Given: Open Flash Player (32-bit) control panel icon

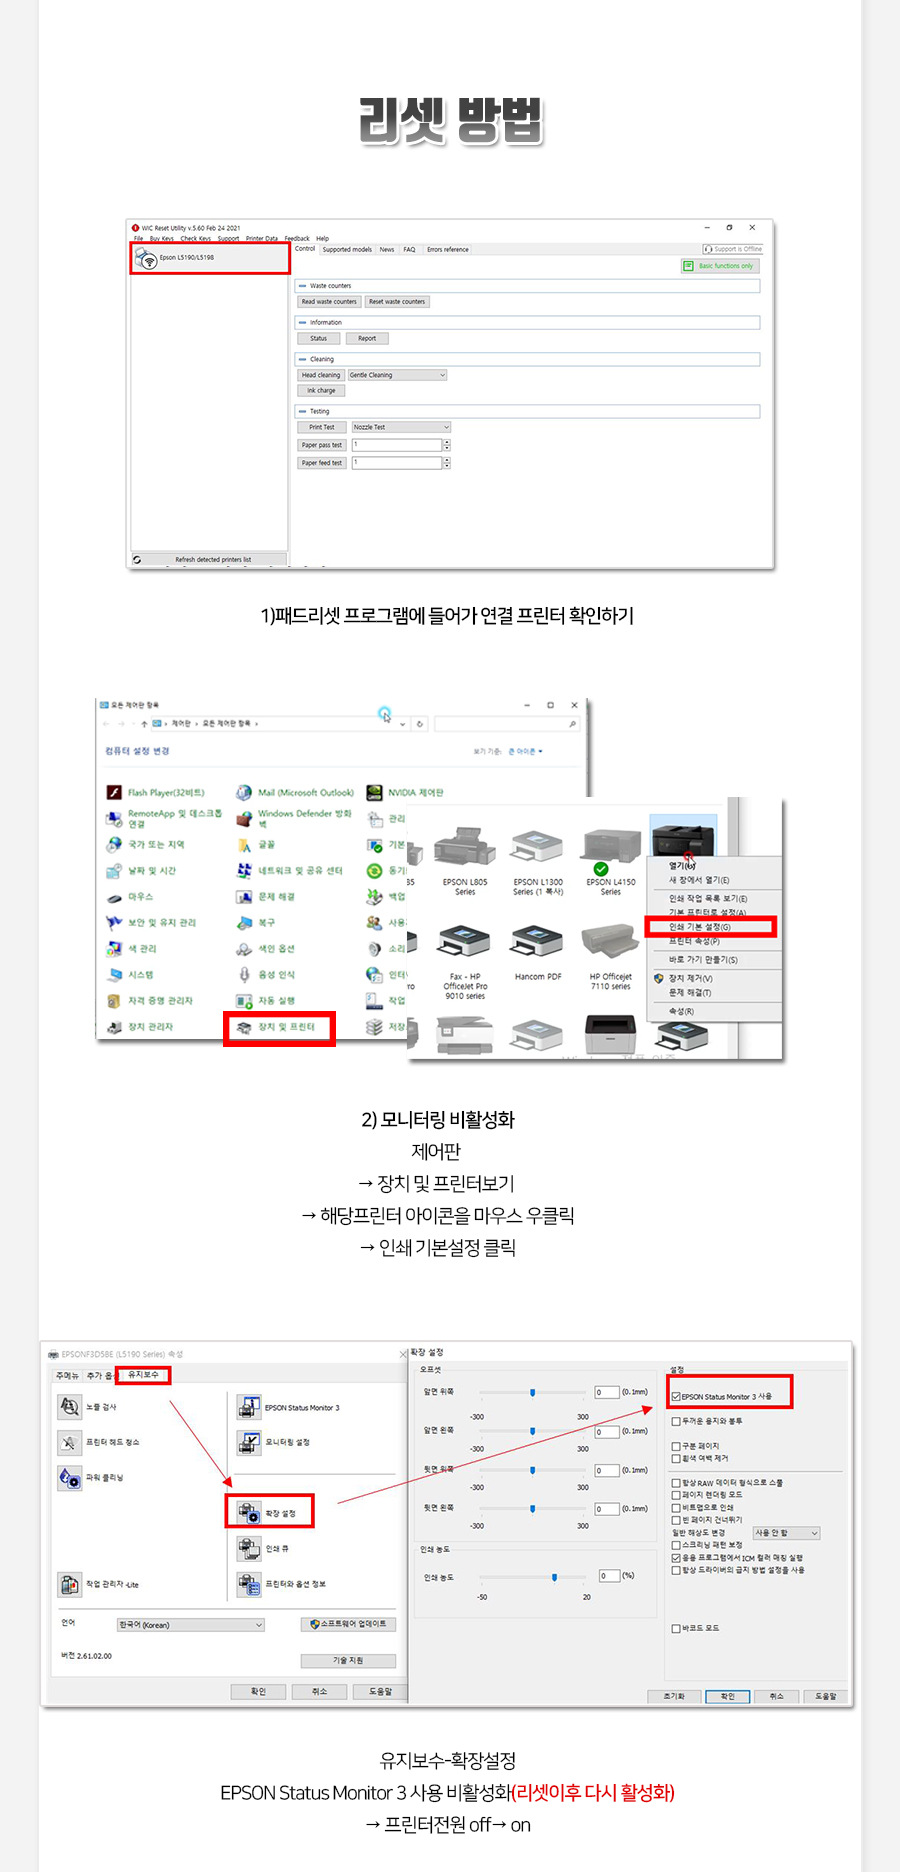Looking at the screenshot, I should (x=115, y=792).
